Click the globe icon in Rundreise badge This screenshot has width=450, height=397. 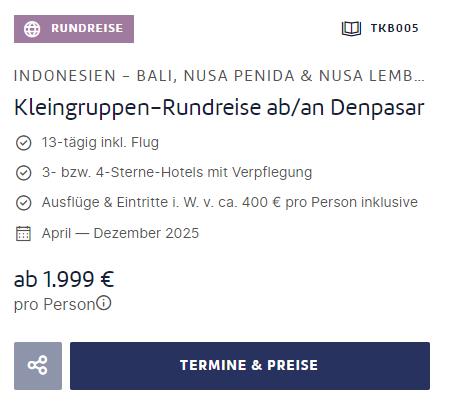click(32, 29)
